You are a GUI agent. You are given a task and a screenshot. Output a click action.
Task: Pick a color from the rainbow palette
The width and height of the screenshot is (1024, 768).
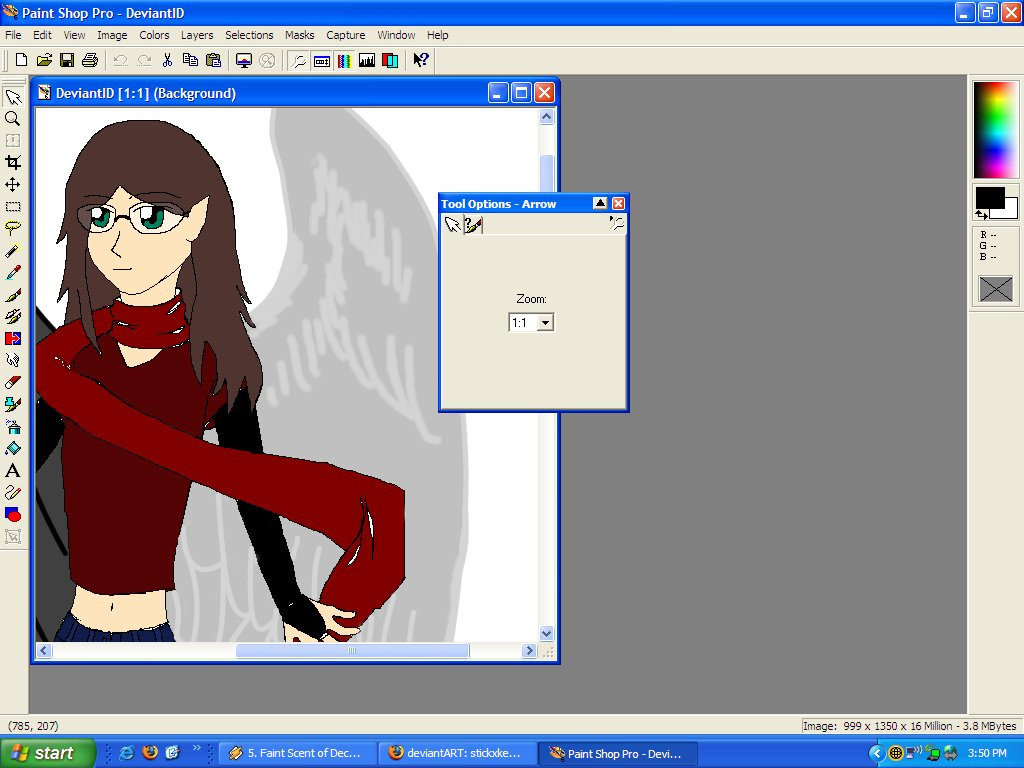click(x=995, y=129)
